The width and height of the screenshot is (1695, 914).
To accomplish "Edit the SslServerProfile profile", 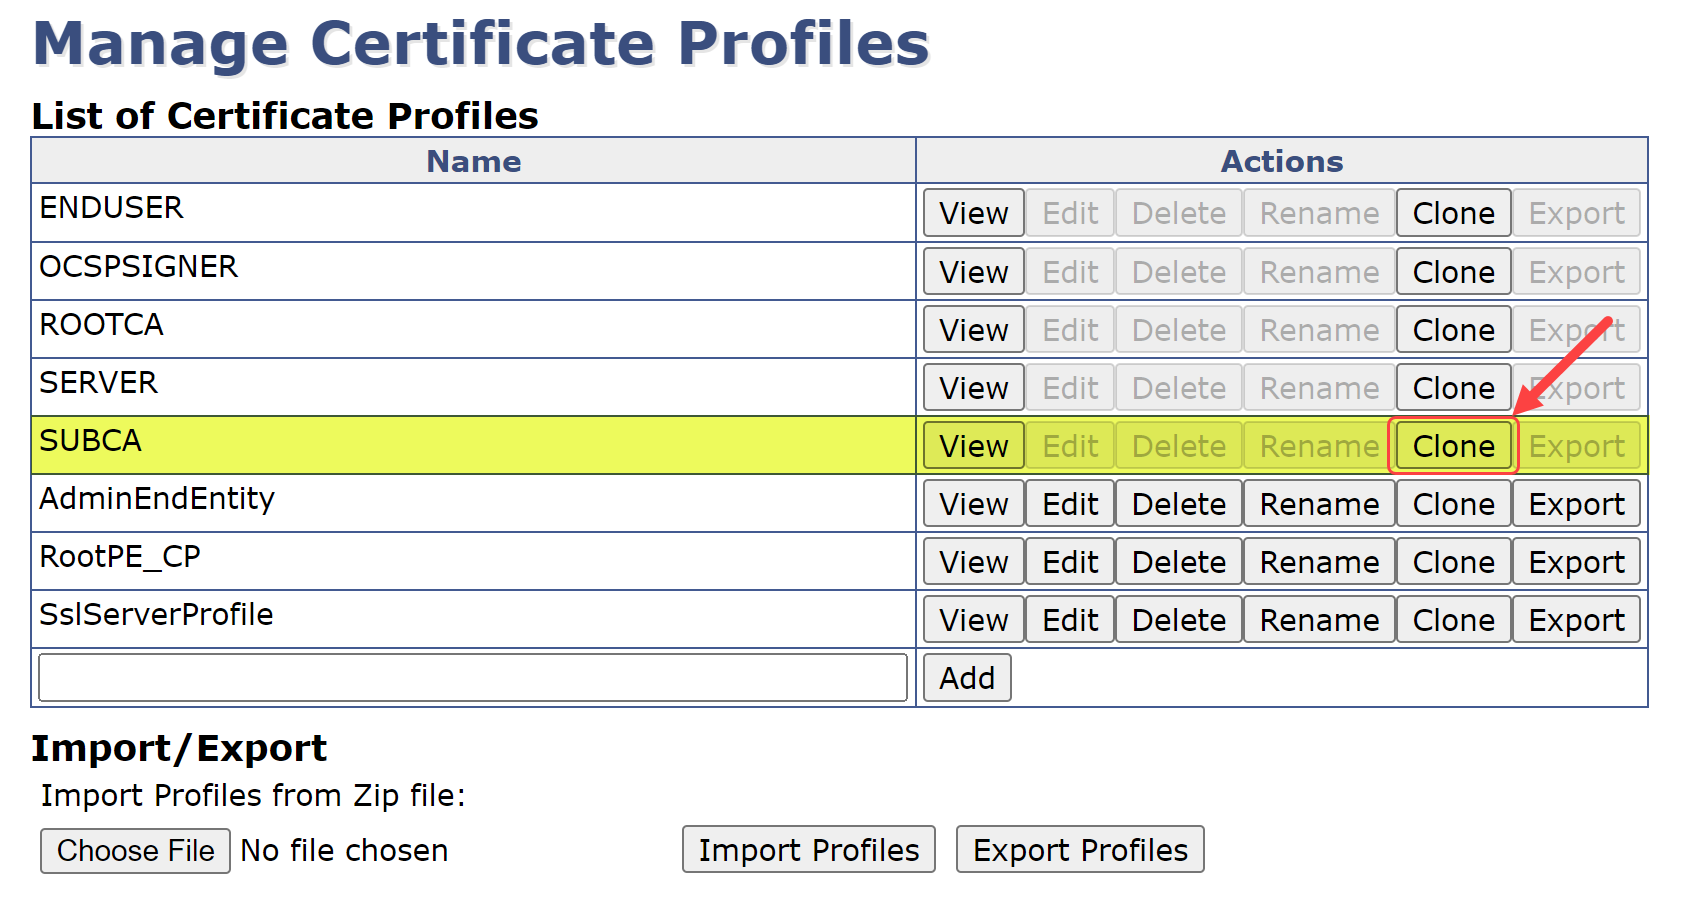I will click(x=1070, y=620).
